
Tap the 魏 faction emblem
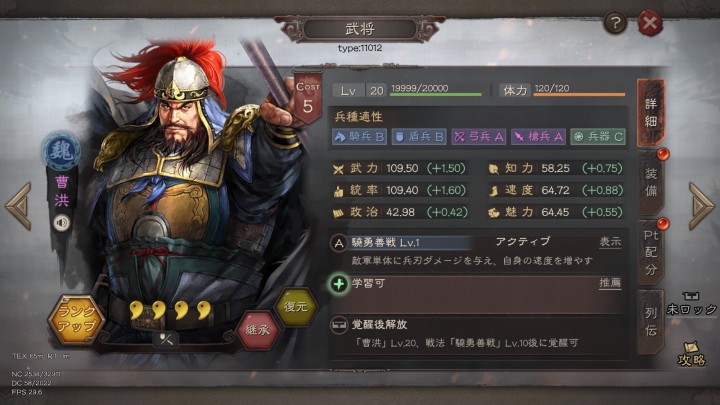tap(61, 151)
